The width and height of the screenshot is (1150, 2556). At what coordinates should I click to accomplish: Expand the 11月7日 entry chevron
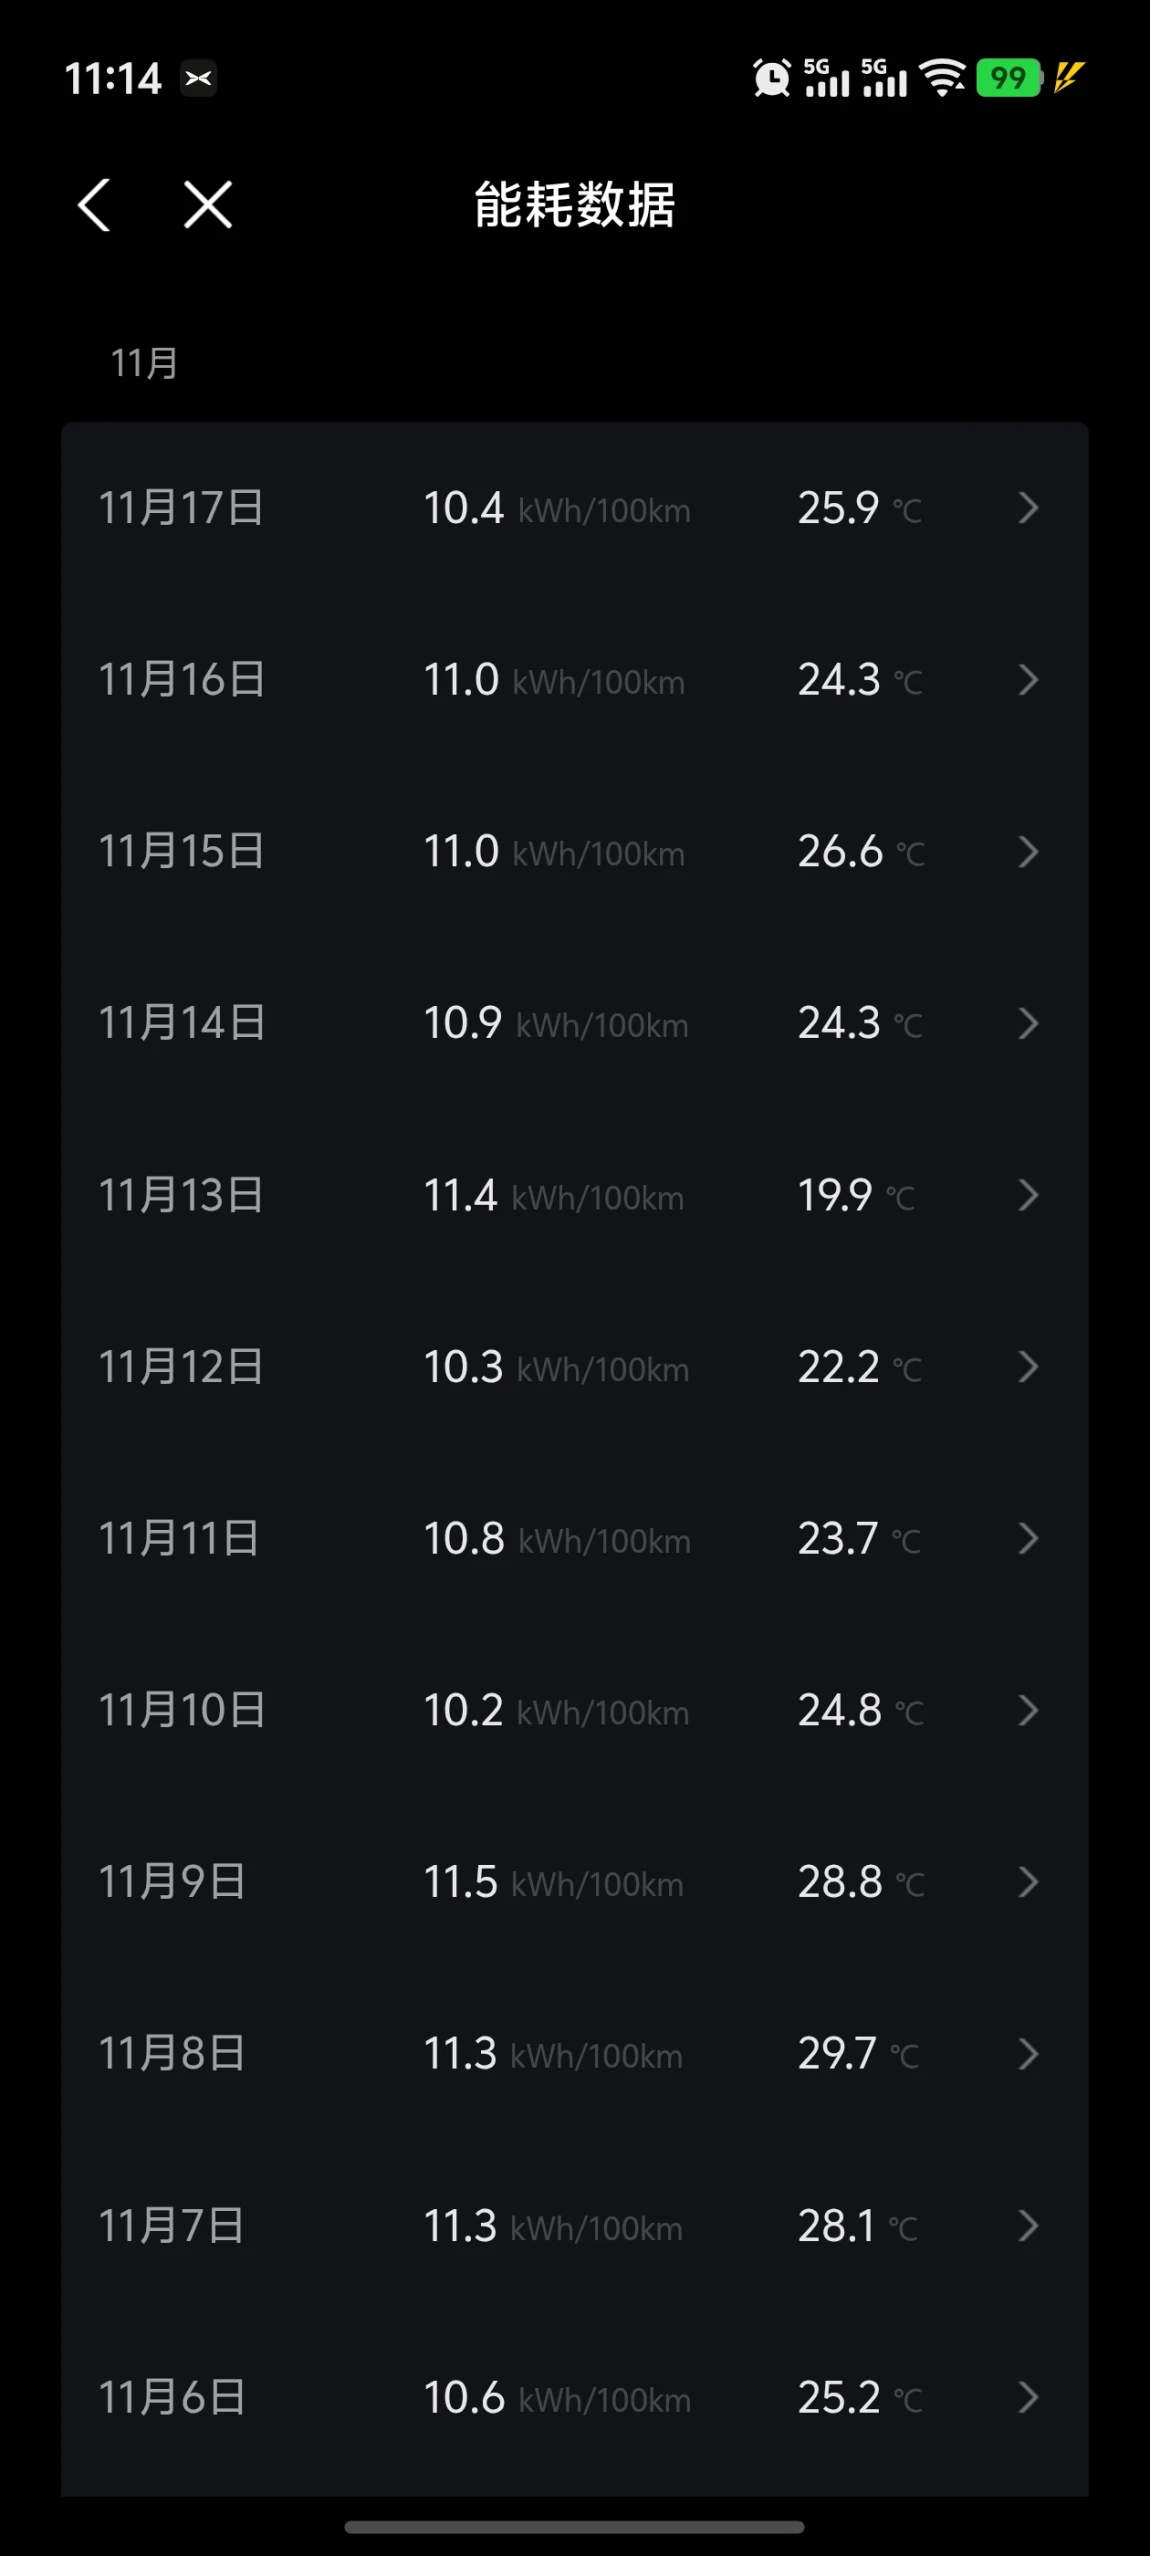coord(1028,2226)
